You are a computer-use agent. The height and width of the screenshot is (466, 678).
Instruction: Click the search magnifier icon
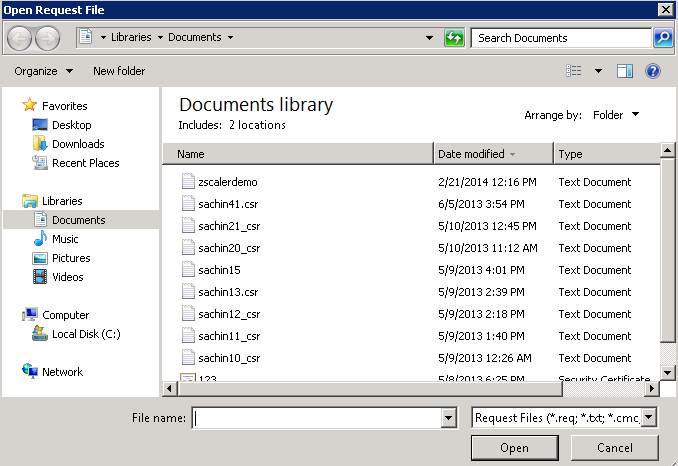pos(663,38)
